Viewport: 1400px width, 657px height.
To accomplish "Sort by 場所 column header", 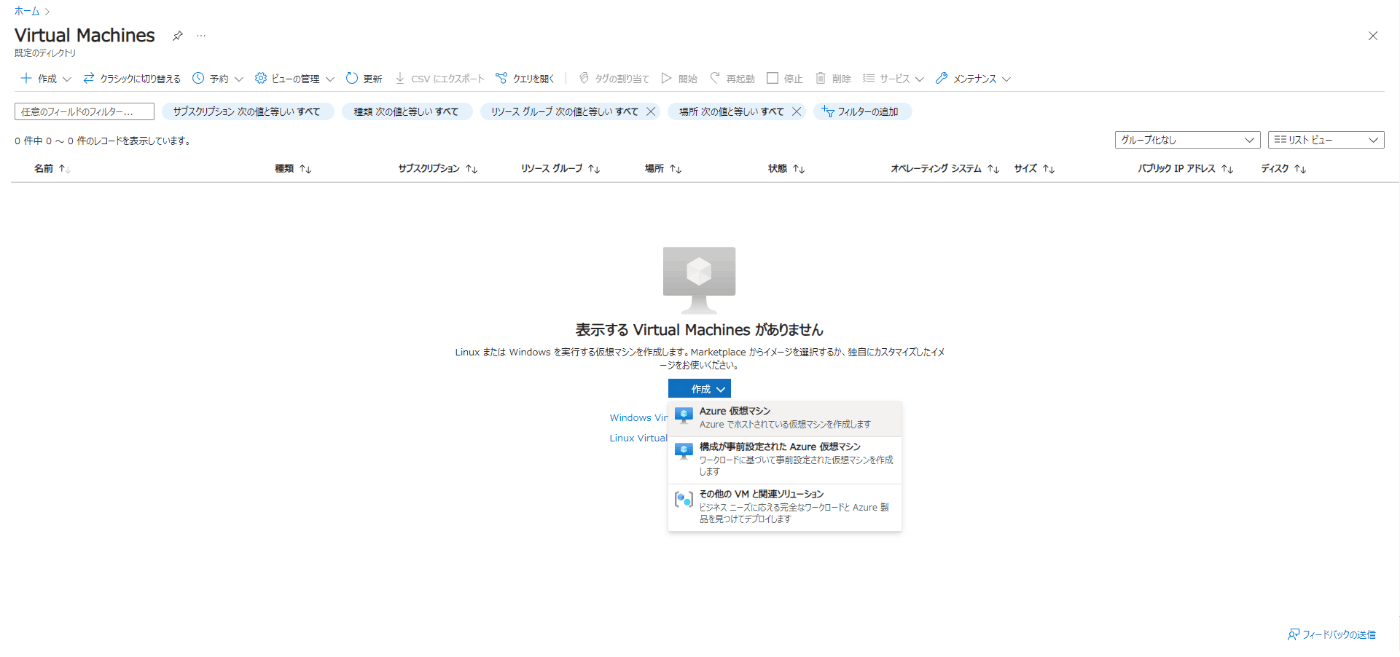I will point(663,169).
